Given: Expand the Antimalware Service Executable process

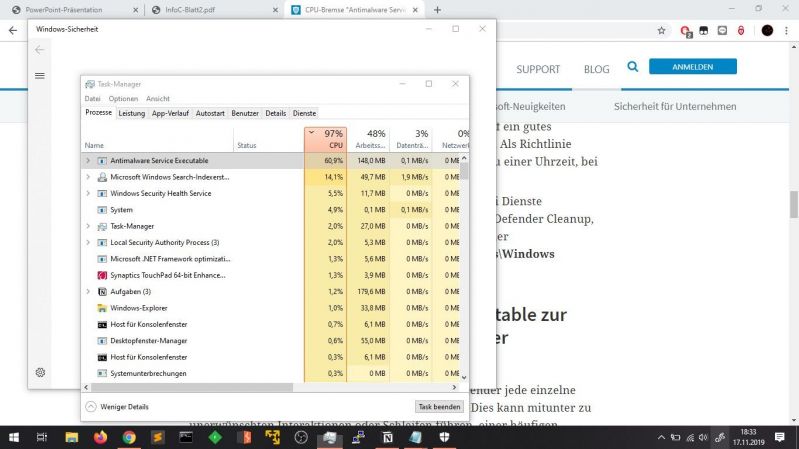Looking at the screenshot, I should click(88, 160).
